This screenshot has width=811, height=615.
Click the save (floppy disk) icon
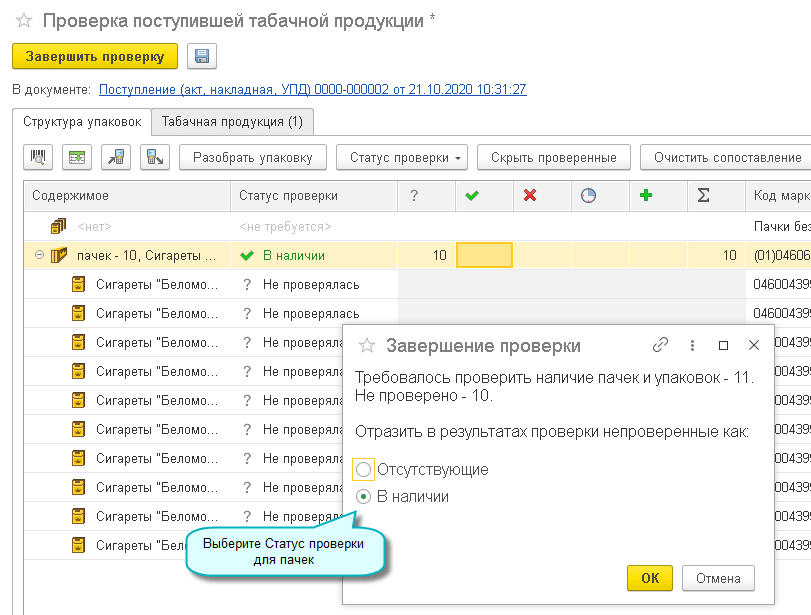201,57
